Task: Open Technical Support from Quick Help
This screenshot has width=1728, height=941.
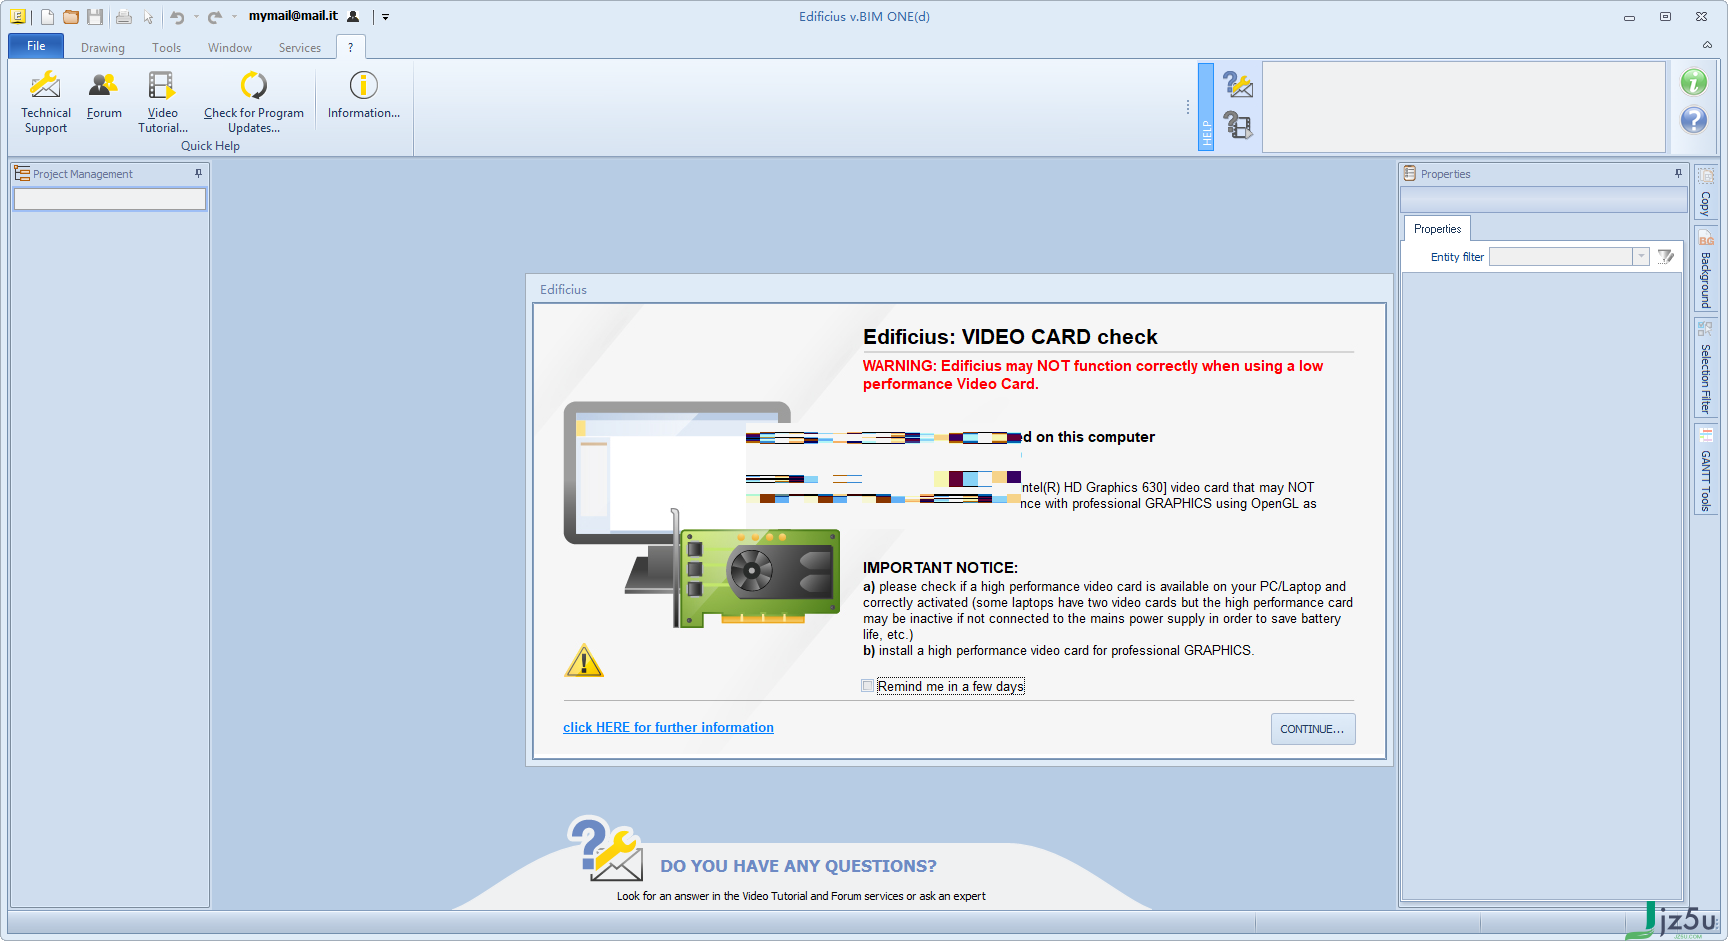Action: 46,101
